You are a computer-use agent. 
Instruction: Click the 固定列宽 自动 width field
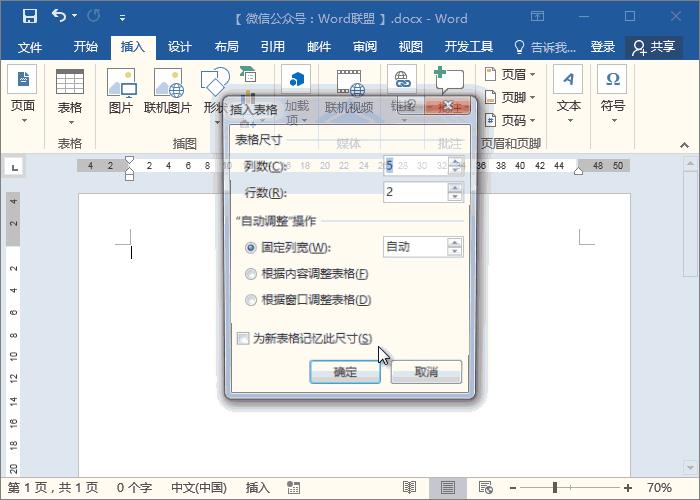coord(415,247)
